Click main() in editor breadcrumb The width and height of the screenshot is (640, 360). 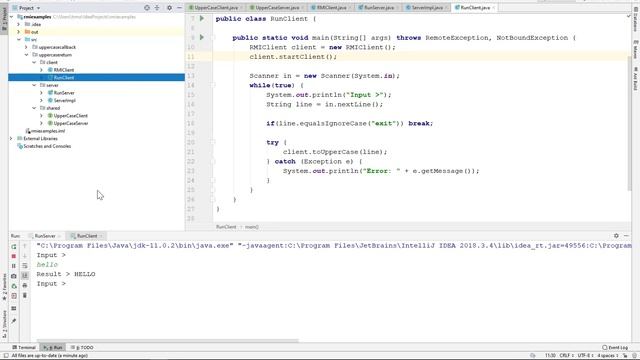click(252, 227)
